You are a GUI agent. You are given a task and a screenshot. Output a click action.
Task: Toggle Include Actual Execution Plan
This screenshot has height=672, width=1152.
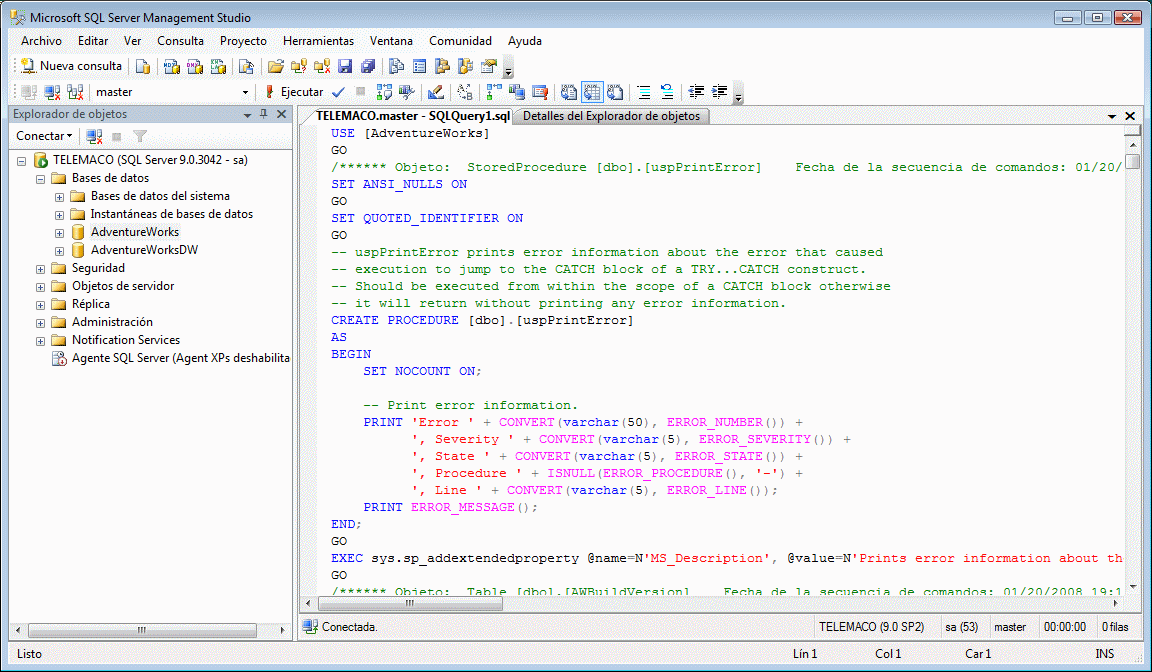[494, 92]
